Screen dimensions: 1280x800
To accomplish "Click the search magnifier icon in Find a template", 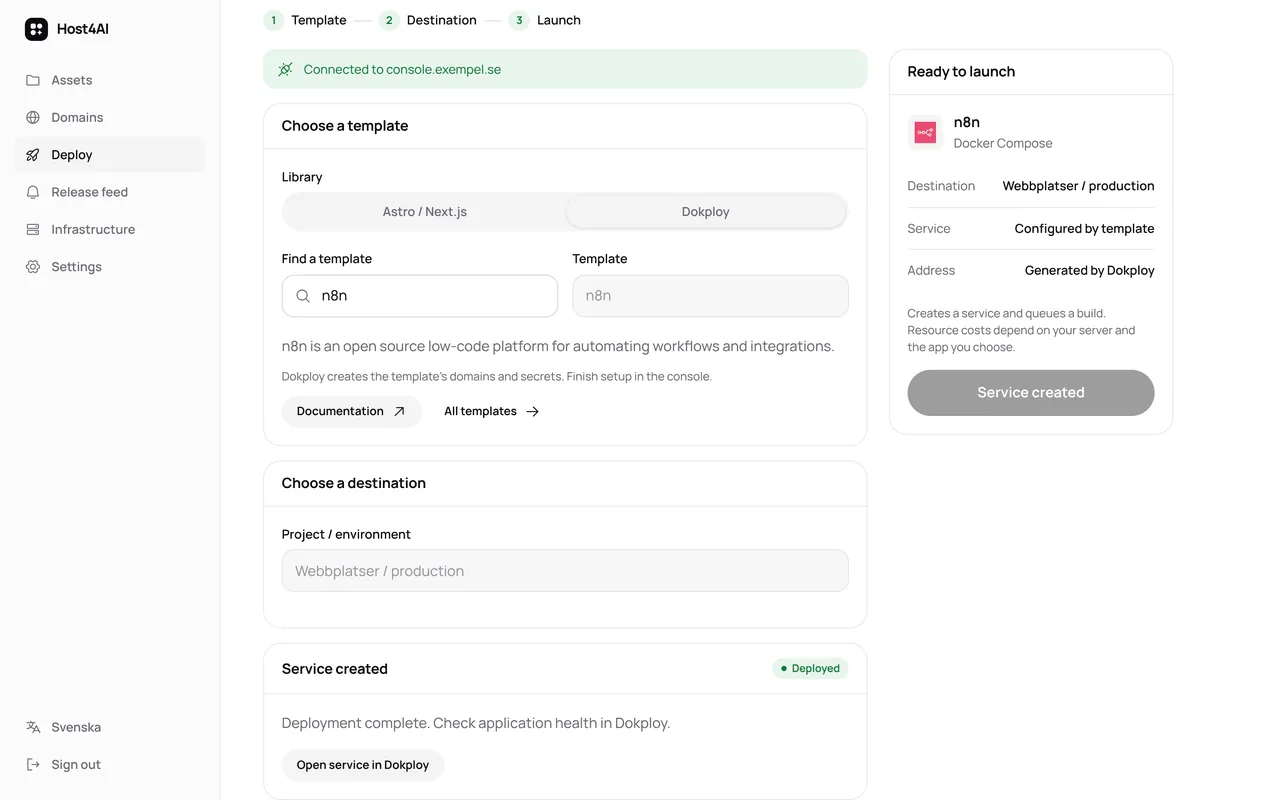I will (303, 296).
